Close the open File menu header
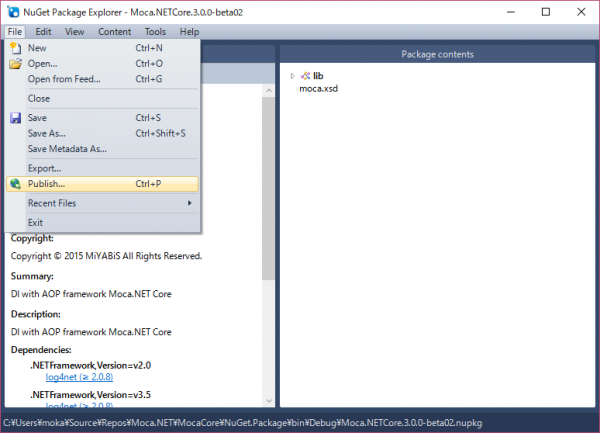Image resolution: width=600 pixels, height=433 pixels. pos(15,32)
